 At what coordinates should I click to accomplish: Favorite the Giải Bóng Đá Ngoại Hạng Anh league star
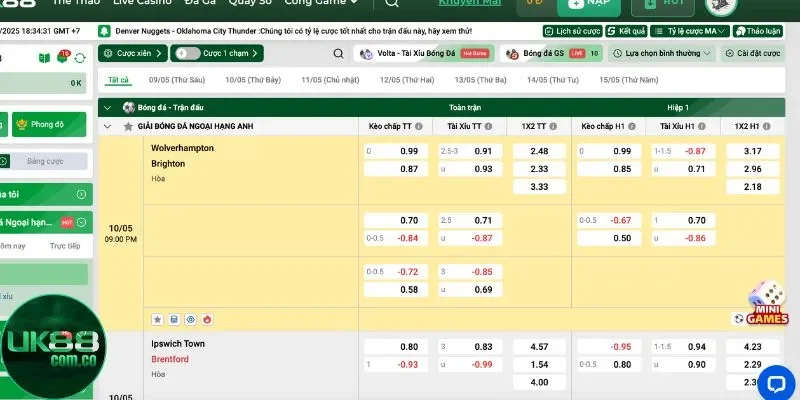(x=127, y=127)
